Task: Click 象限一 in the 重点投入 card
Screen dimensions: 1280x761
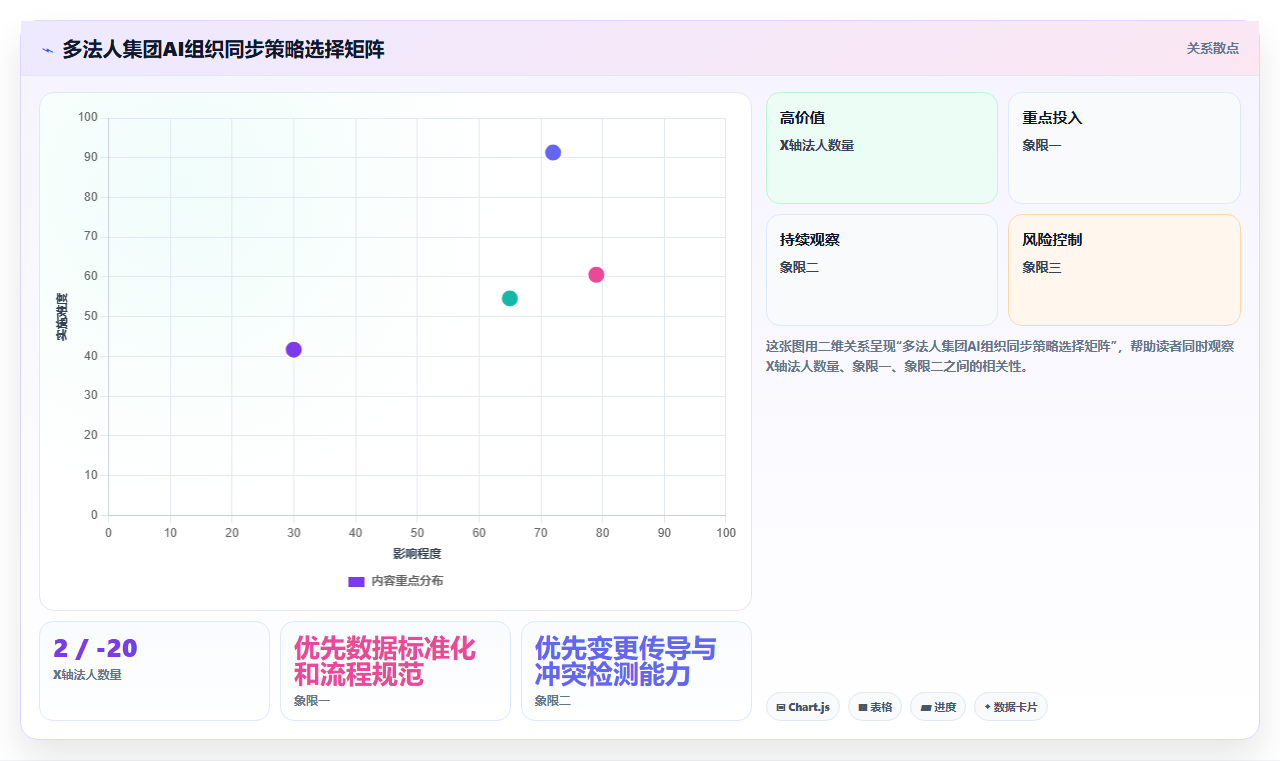Action: pos(1042,145)
